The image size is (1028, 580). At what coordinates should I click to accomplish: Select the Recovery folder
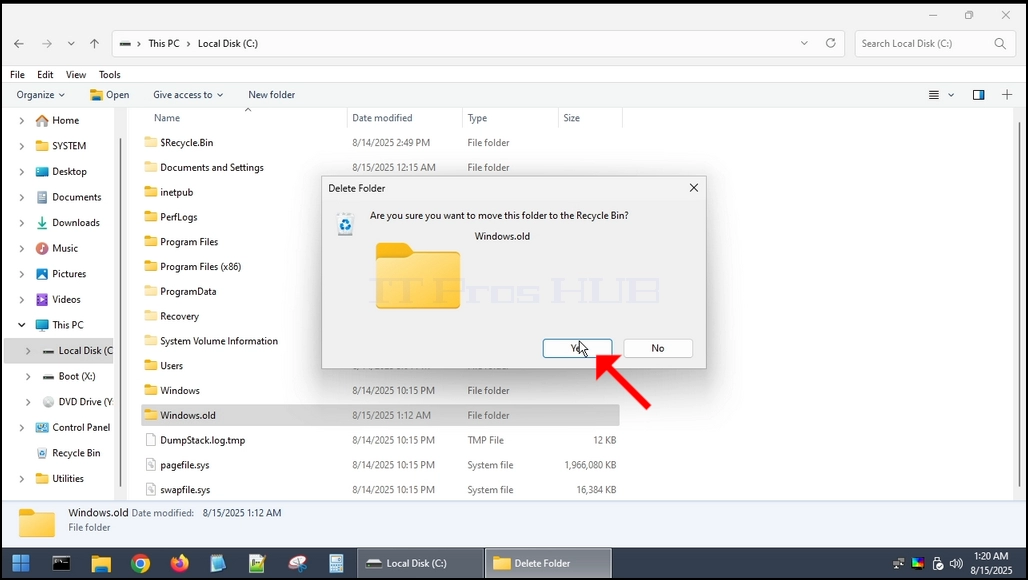pos(171,317)
